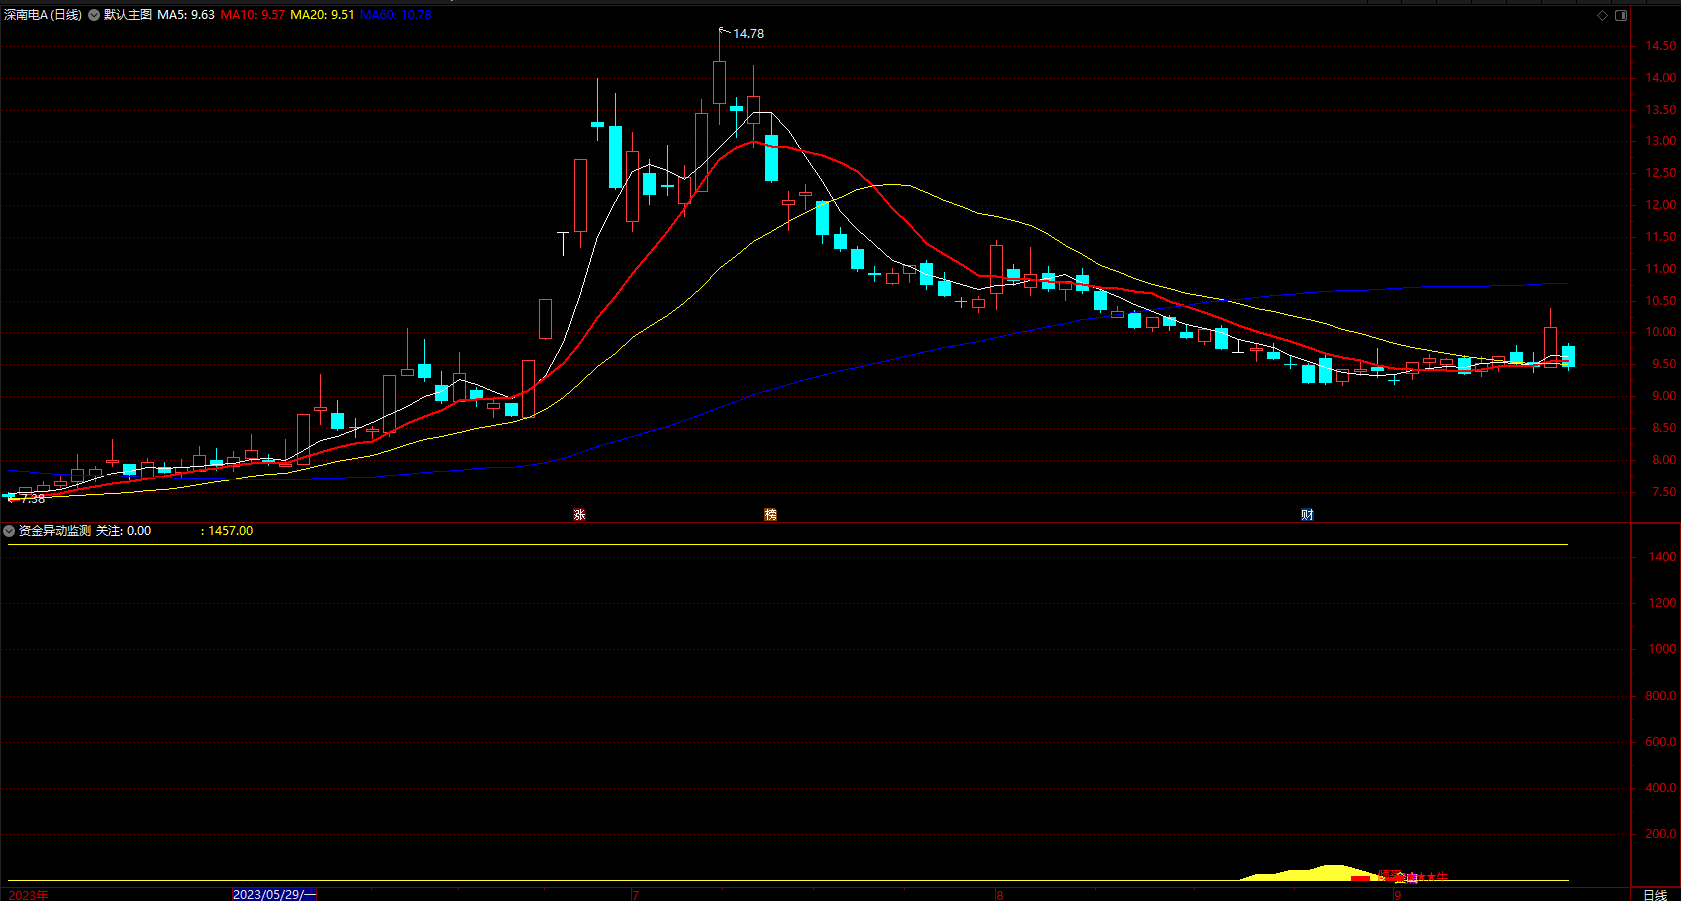This screenshot has width=1681, height=901.
Task: Click the 2023/05/29/一 date marker on timeline
Action: (x=274, y=894)
